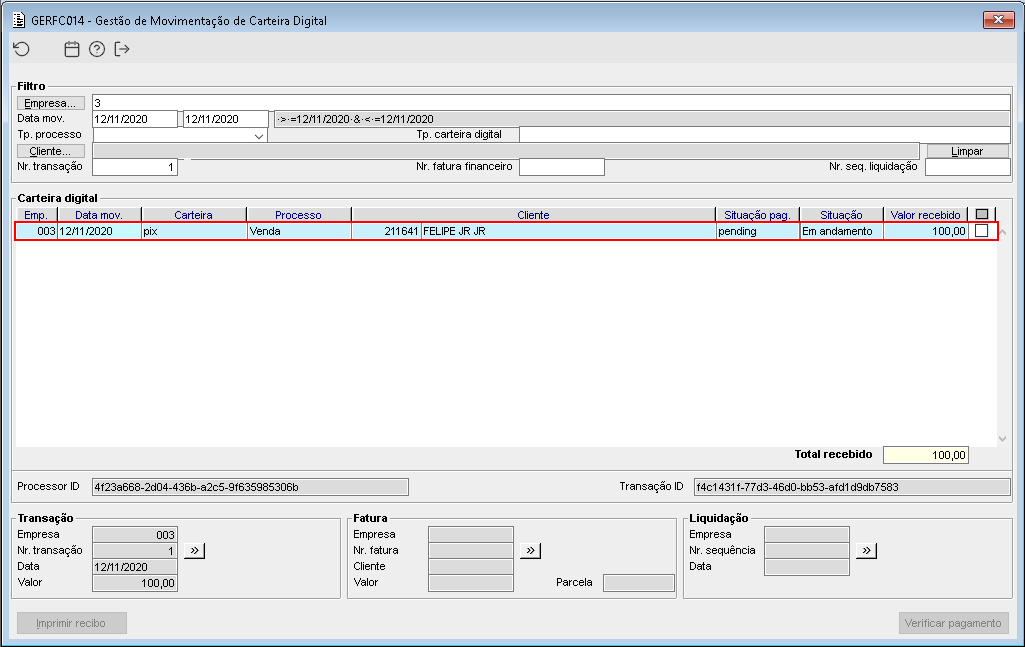Click the exit door toolbar icon
Viewport: 1025px width, 647px height.
tap(122, 49)
